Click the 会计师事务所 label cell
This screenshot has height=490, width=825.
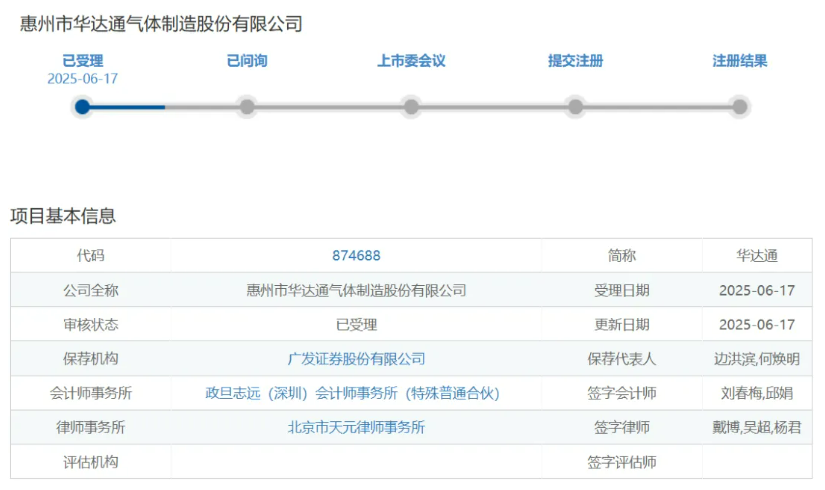pos(90,393)
